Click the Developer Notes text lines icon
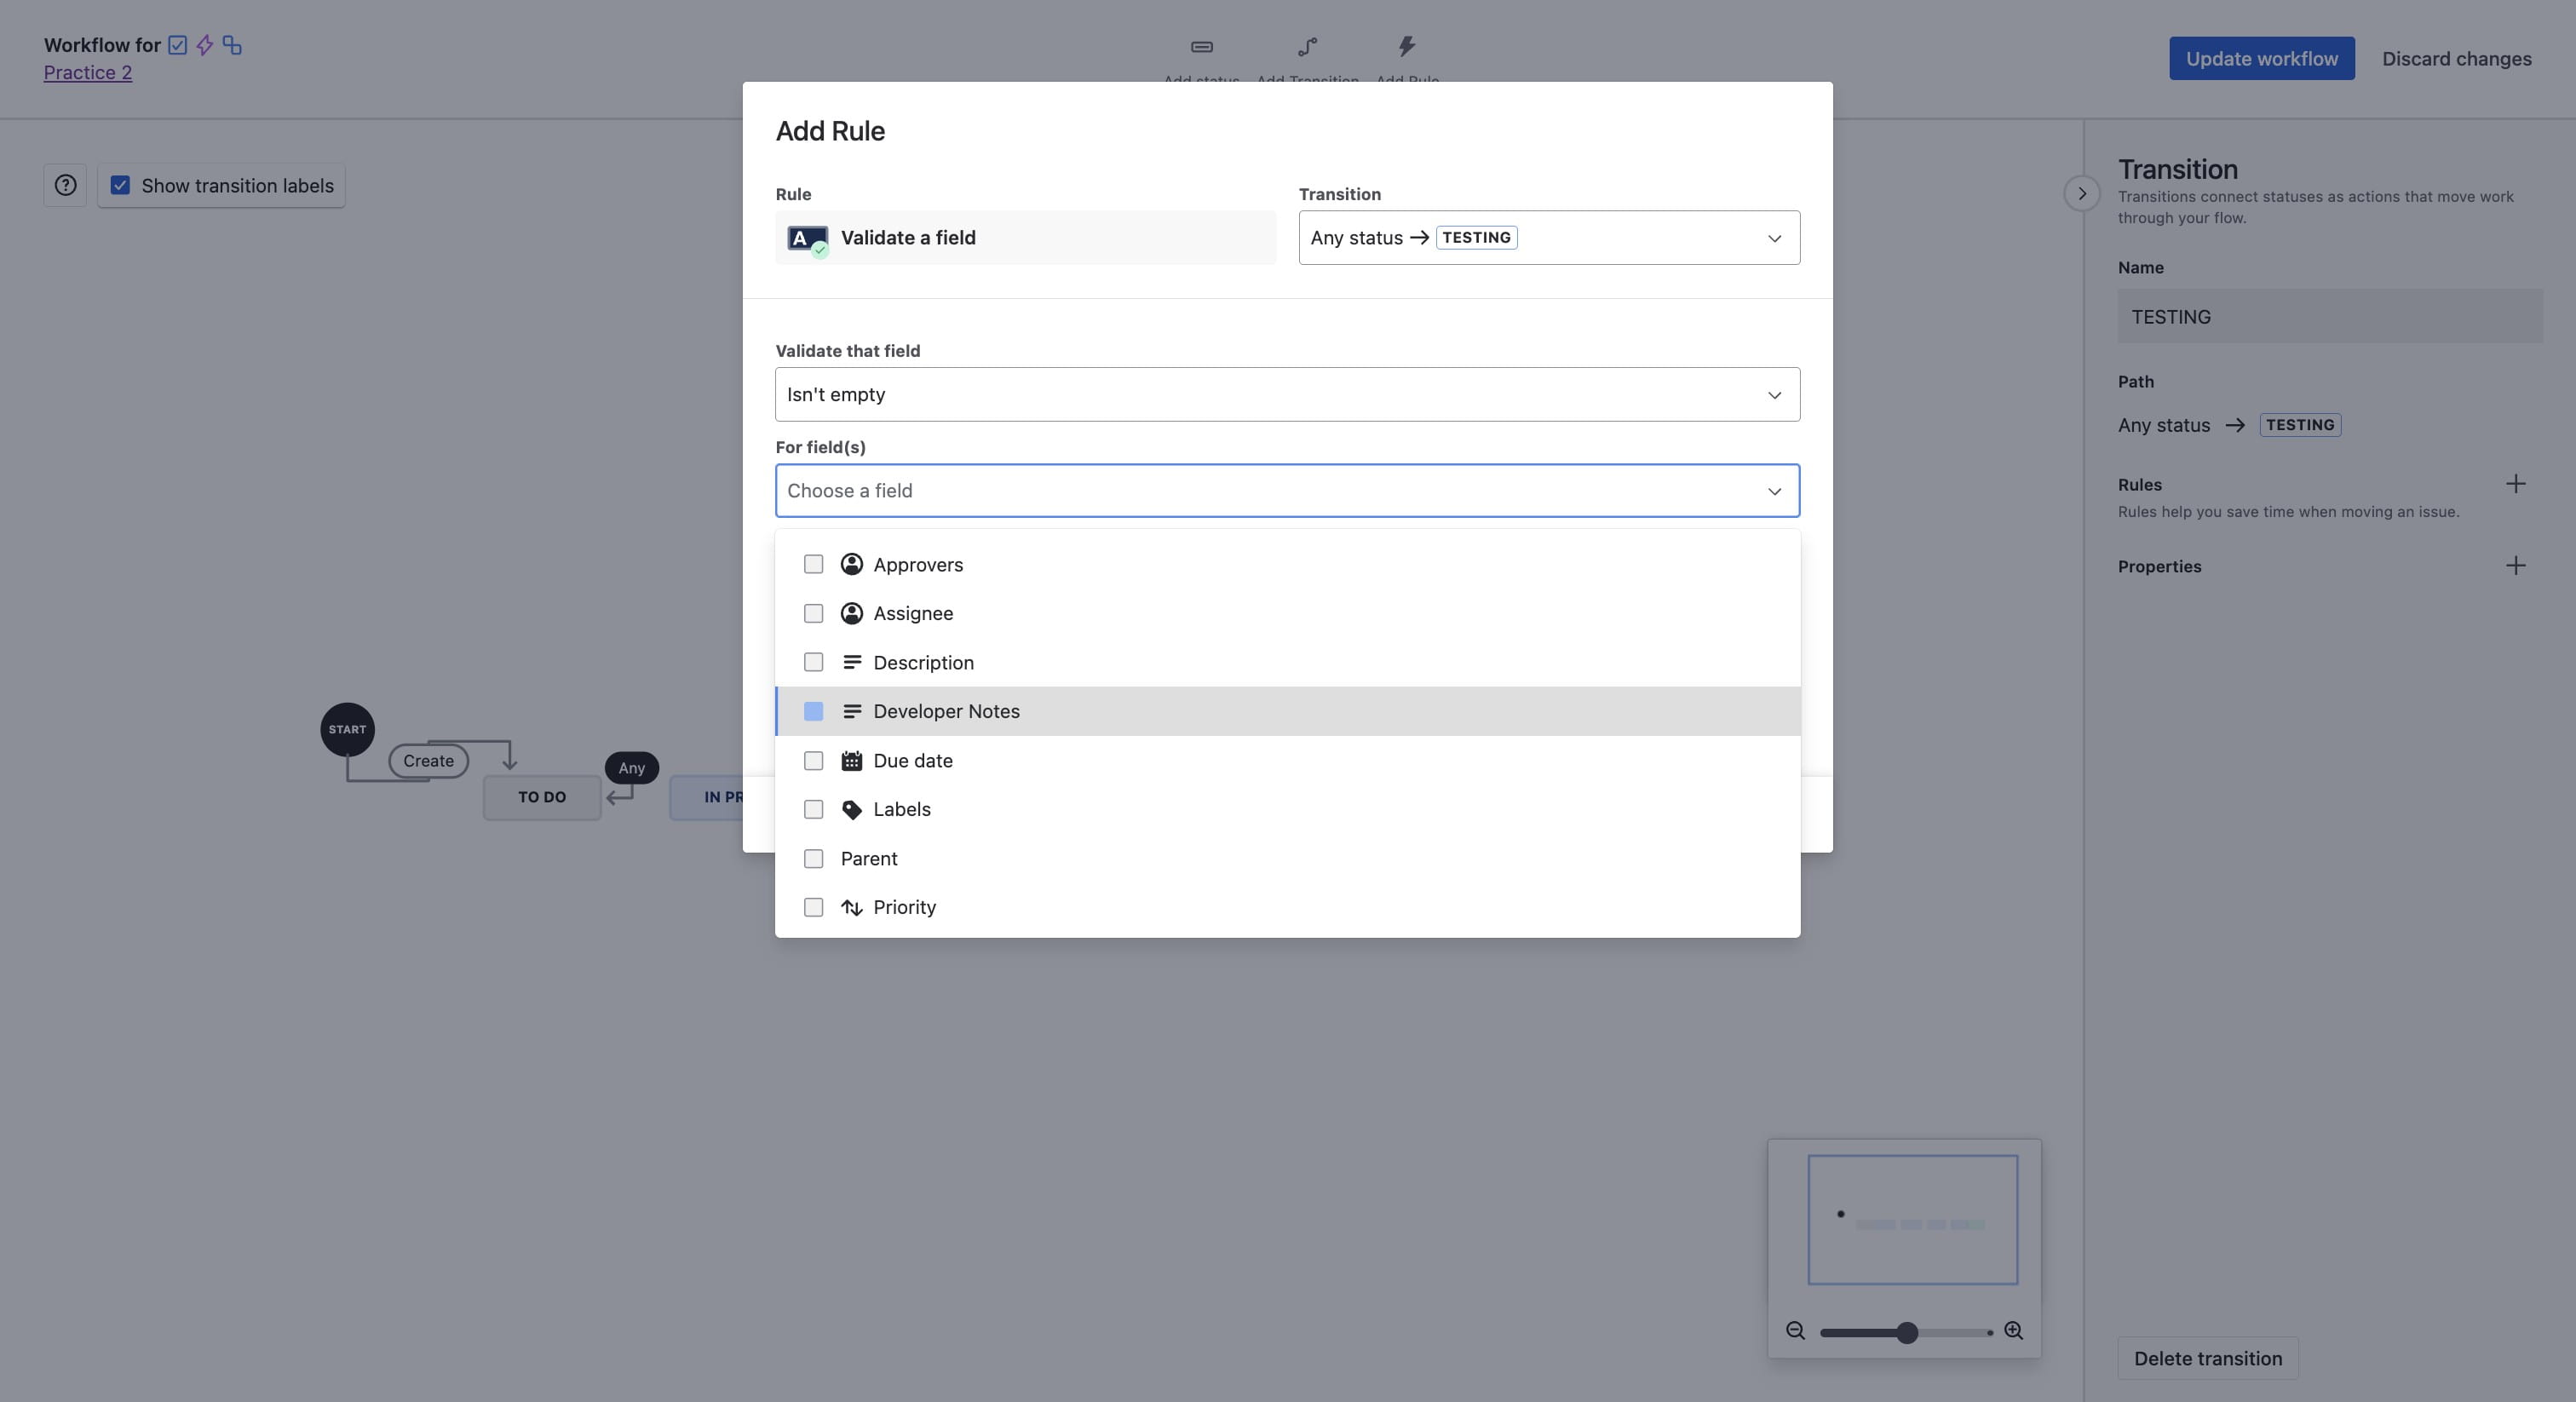This screenshot has height=1402, width=2576. (x=852, y=711)
